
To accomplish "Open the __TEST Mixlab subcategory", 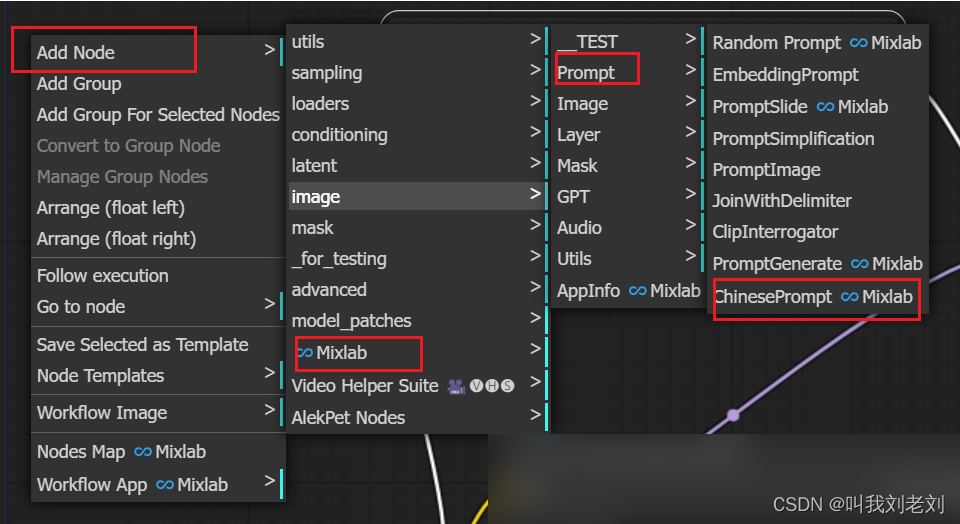I will pos(628,42).
